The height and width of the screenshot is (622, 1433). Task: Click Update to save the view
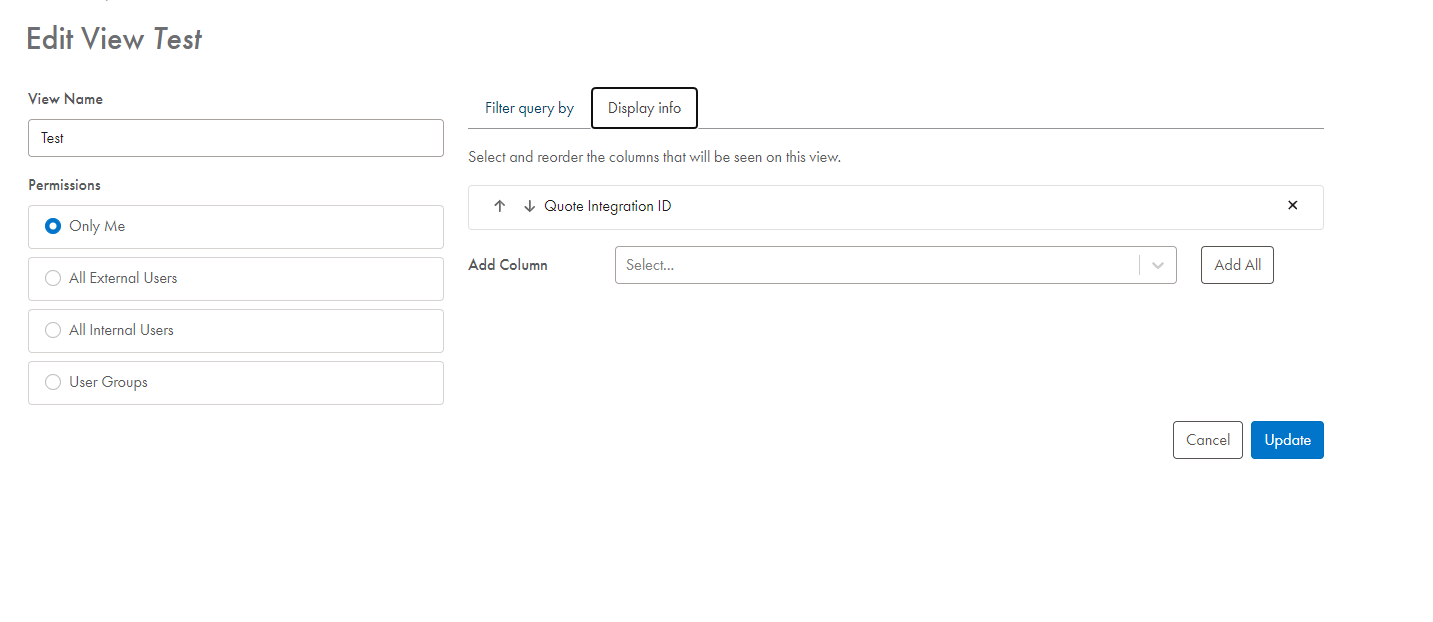(1287, 440)
